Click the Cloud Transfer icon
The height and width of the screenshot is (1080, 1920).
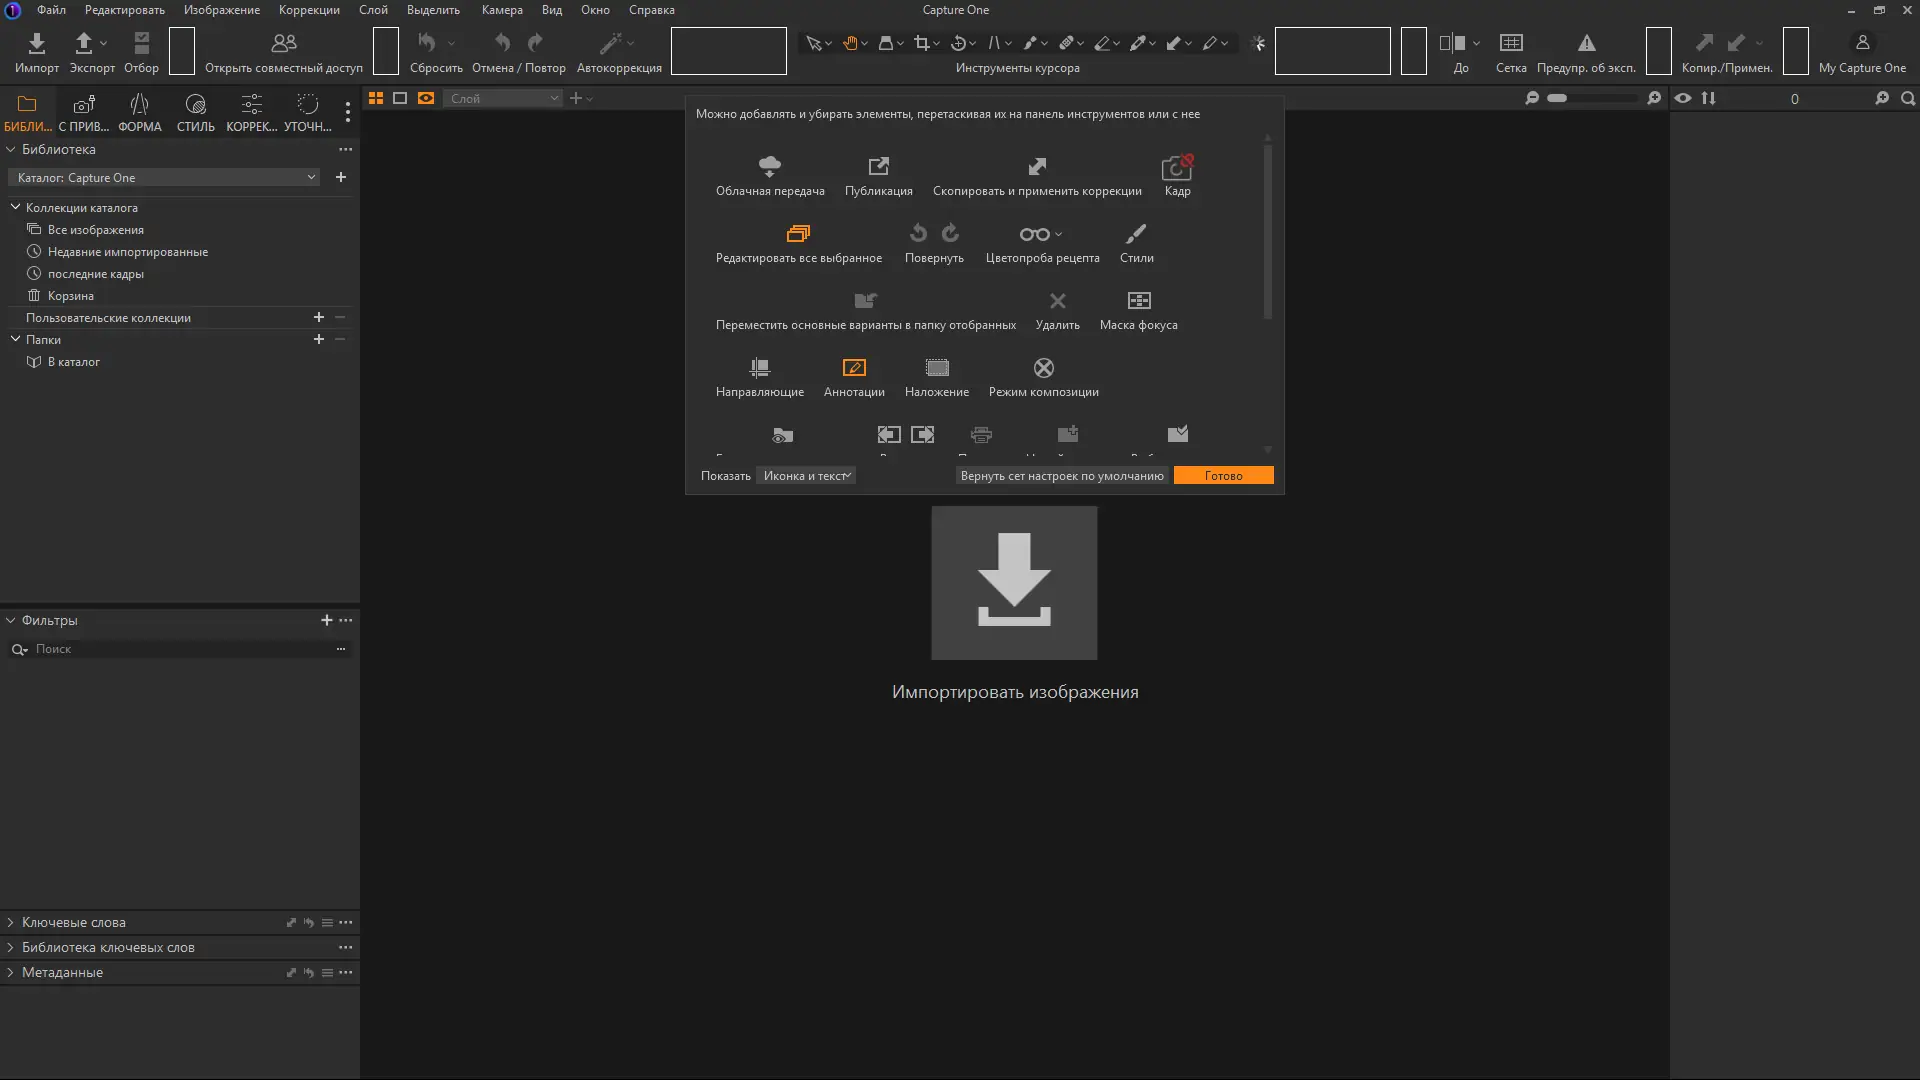770,166
